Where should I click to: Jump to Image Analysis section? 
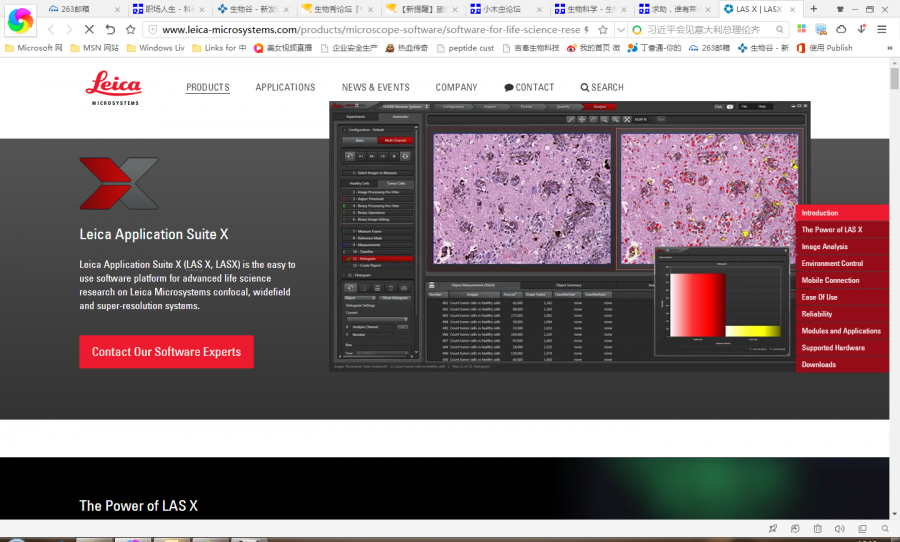click(842, 246)
